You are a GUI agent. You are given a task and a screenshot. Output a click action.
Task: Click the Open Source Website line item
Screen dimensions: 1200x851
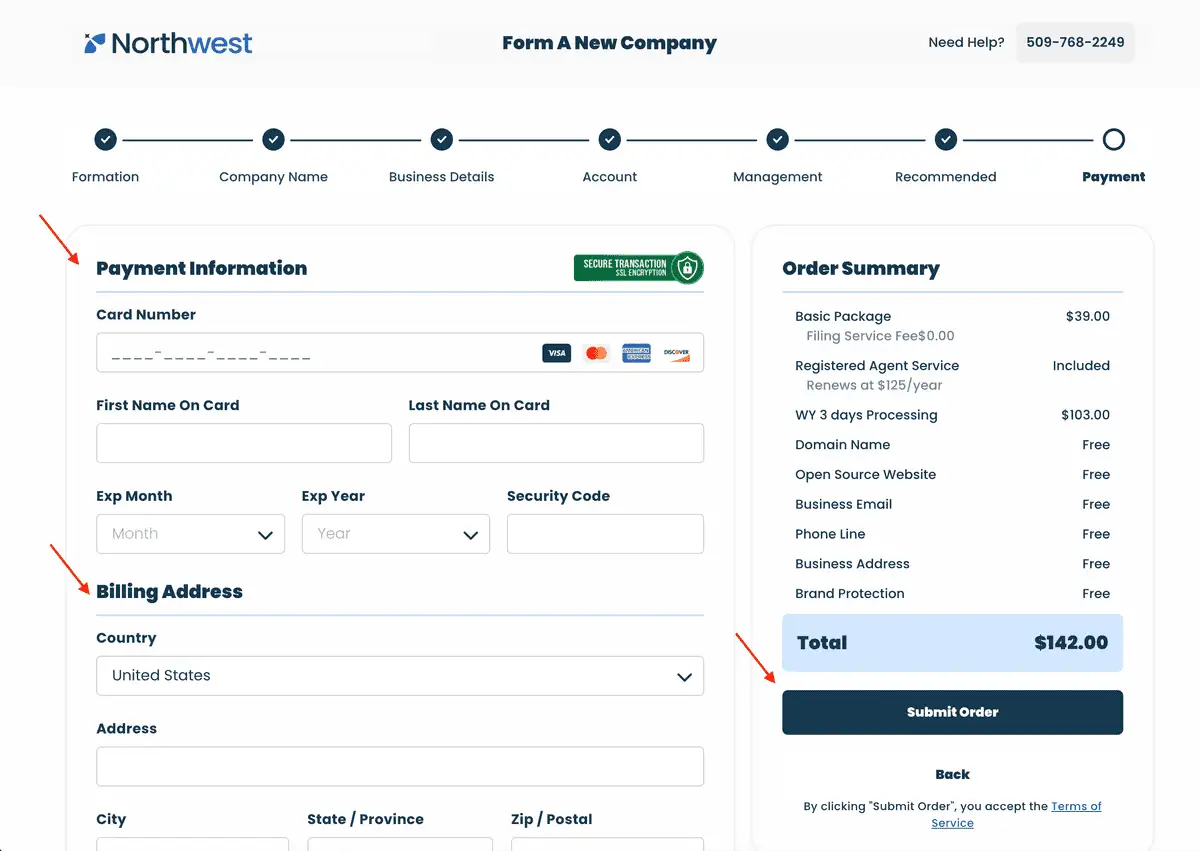click(865, 474)
